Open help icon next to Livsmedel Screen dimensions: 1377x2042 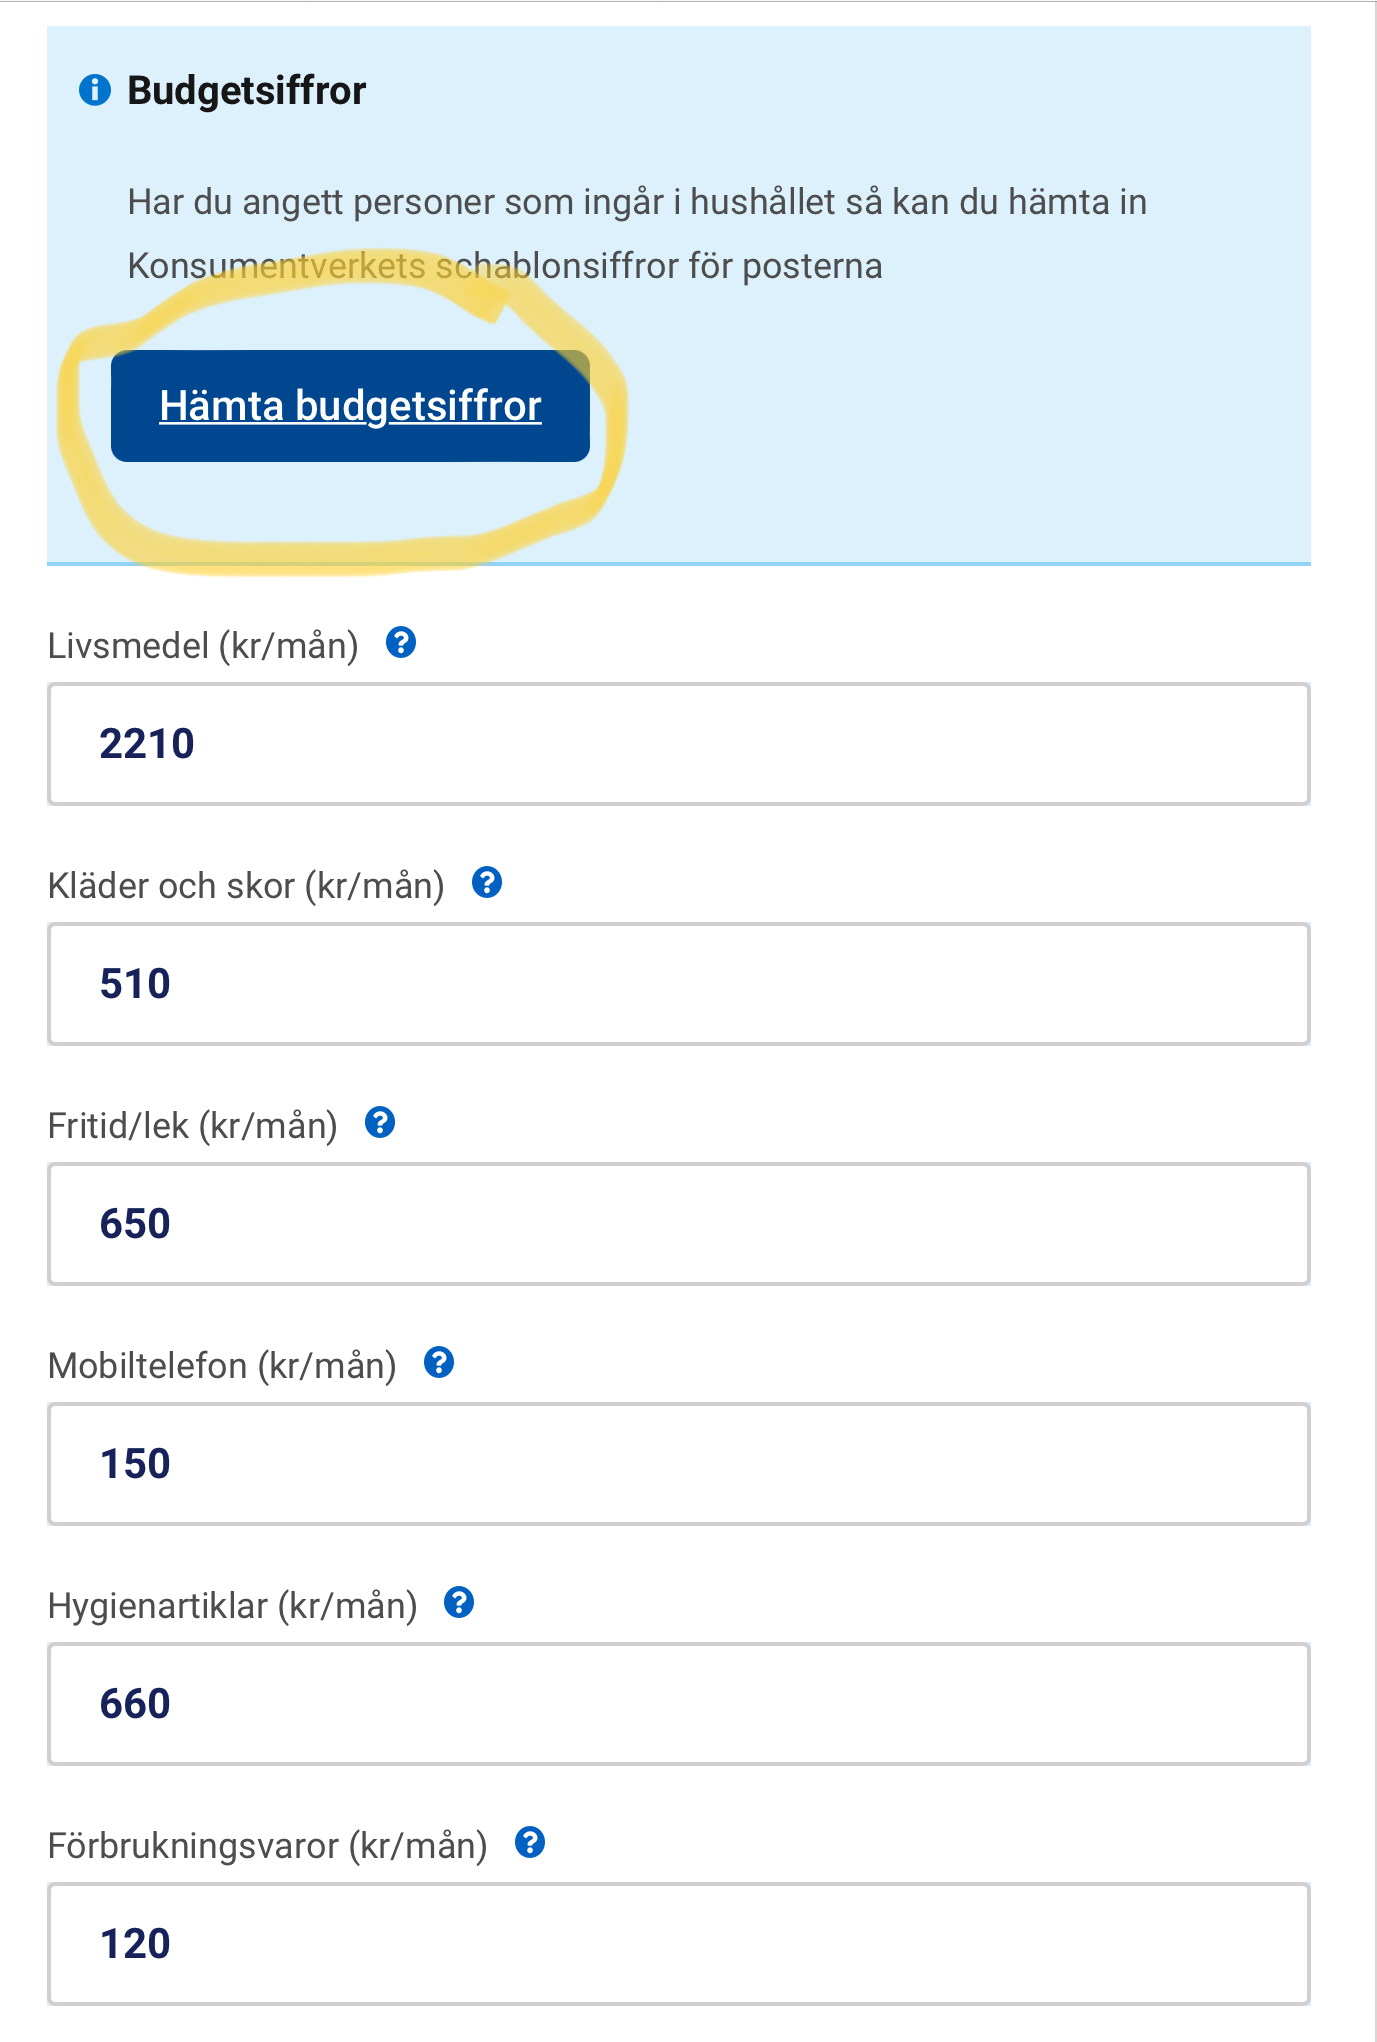point(401,643)
